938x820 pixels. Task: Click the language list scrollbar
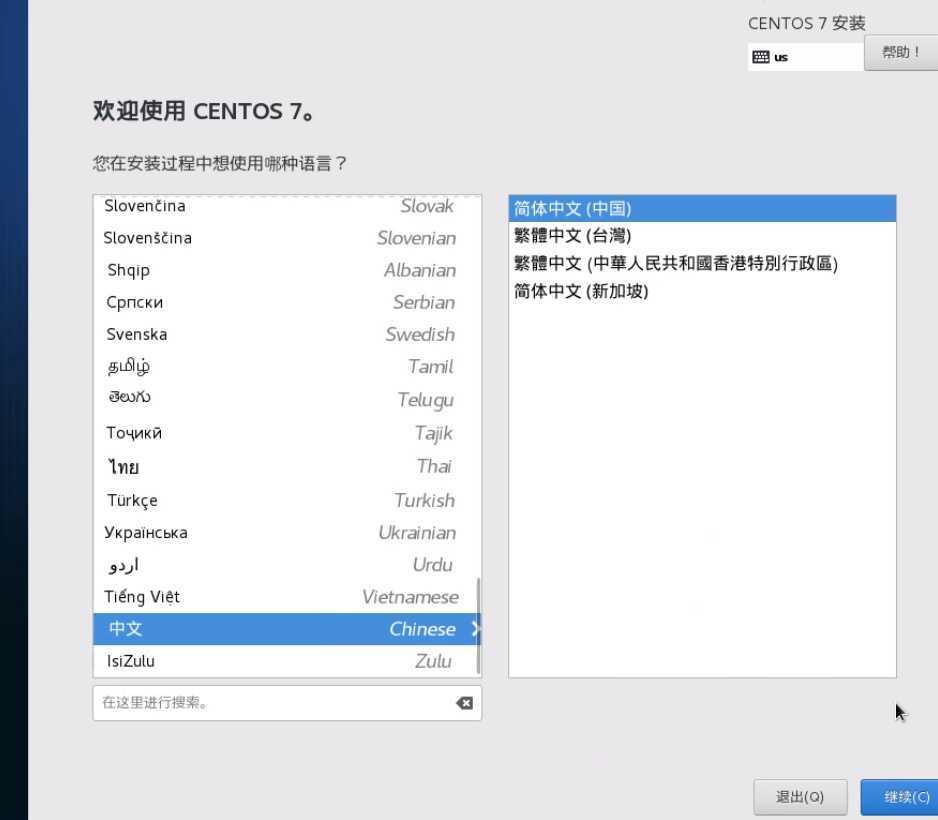coord(478,625)
